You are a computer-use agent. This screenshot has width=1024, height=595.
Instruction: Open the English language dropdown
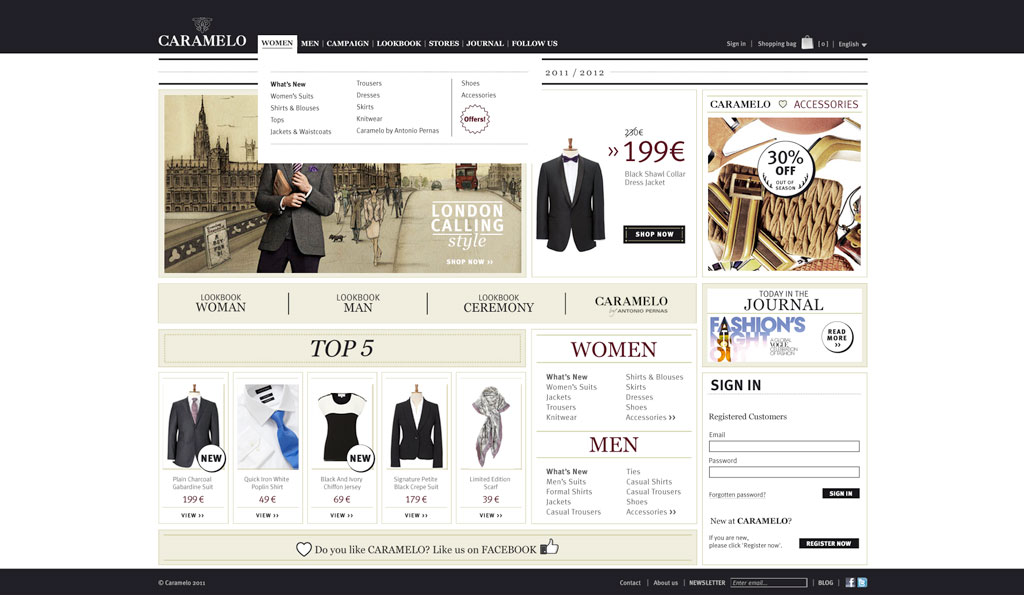coord(852,44)
